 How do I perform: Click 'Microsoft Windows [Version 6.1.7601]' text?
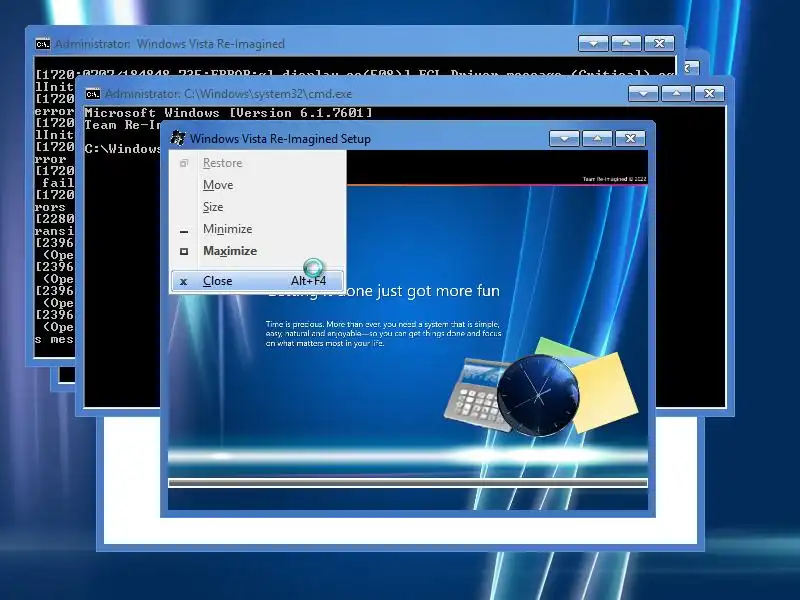click(228, 113)
